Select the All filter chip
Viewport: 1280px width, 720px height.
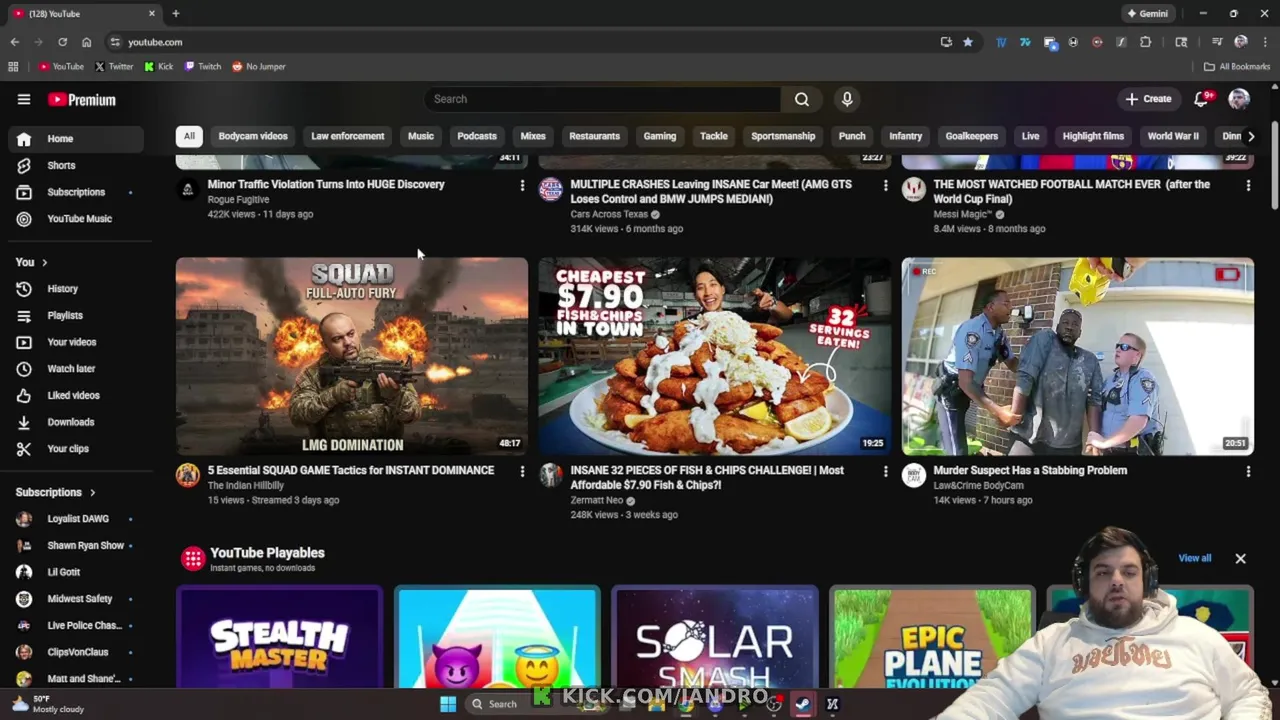[x=189, y=136]
